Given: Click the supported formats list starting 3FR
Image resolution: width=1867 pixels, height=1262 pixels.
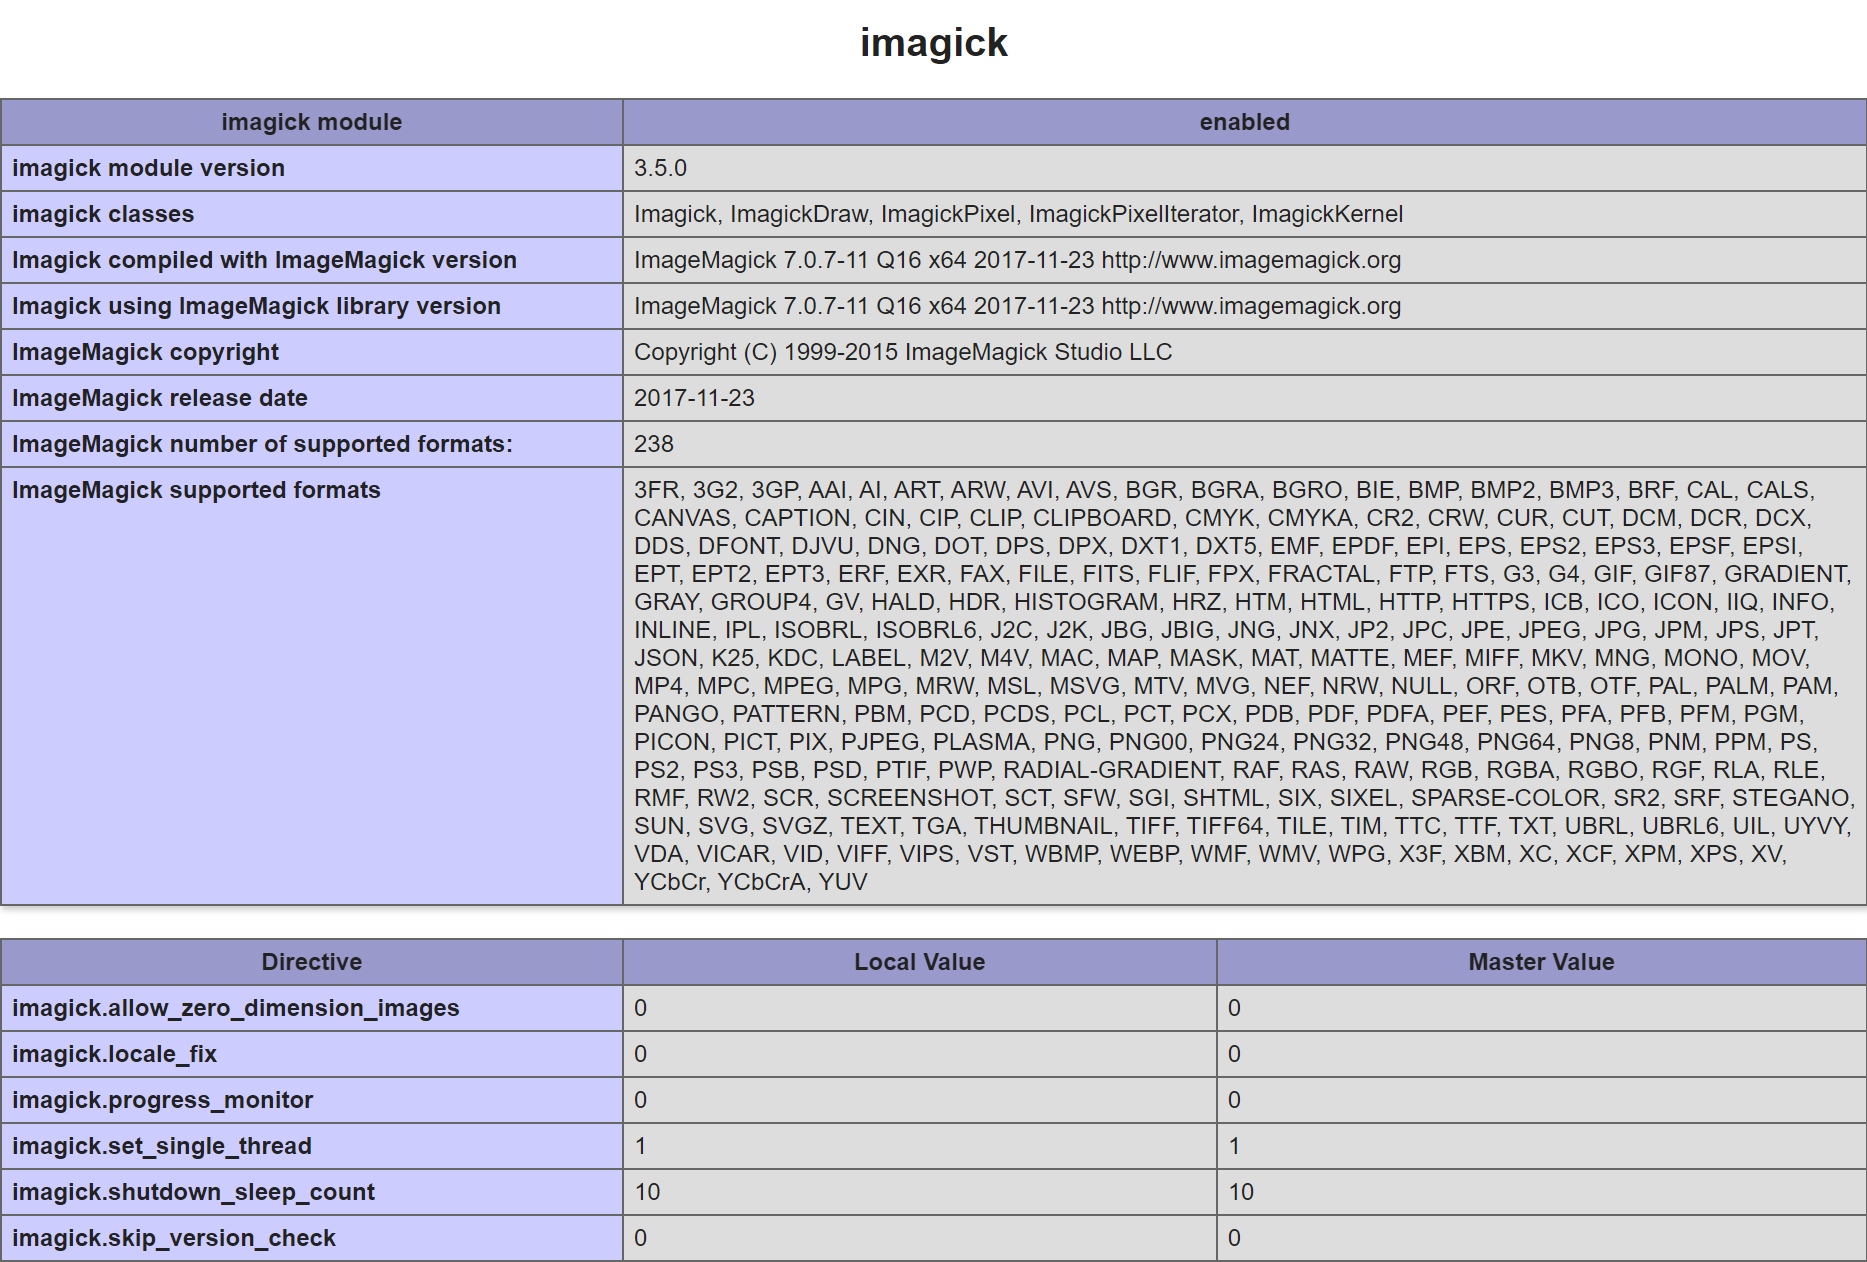Looking at the screenshot, I should coord(1244,686).
